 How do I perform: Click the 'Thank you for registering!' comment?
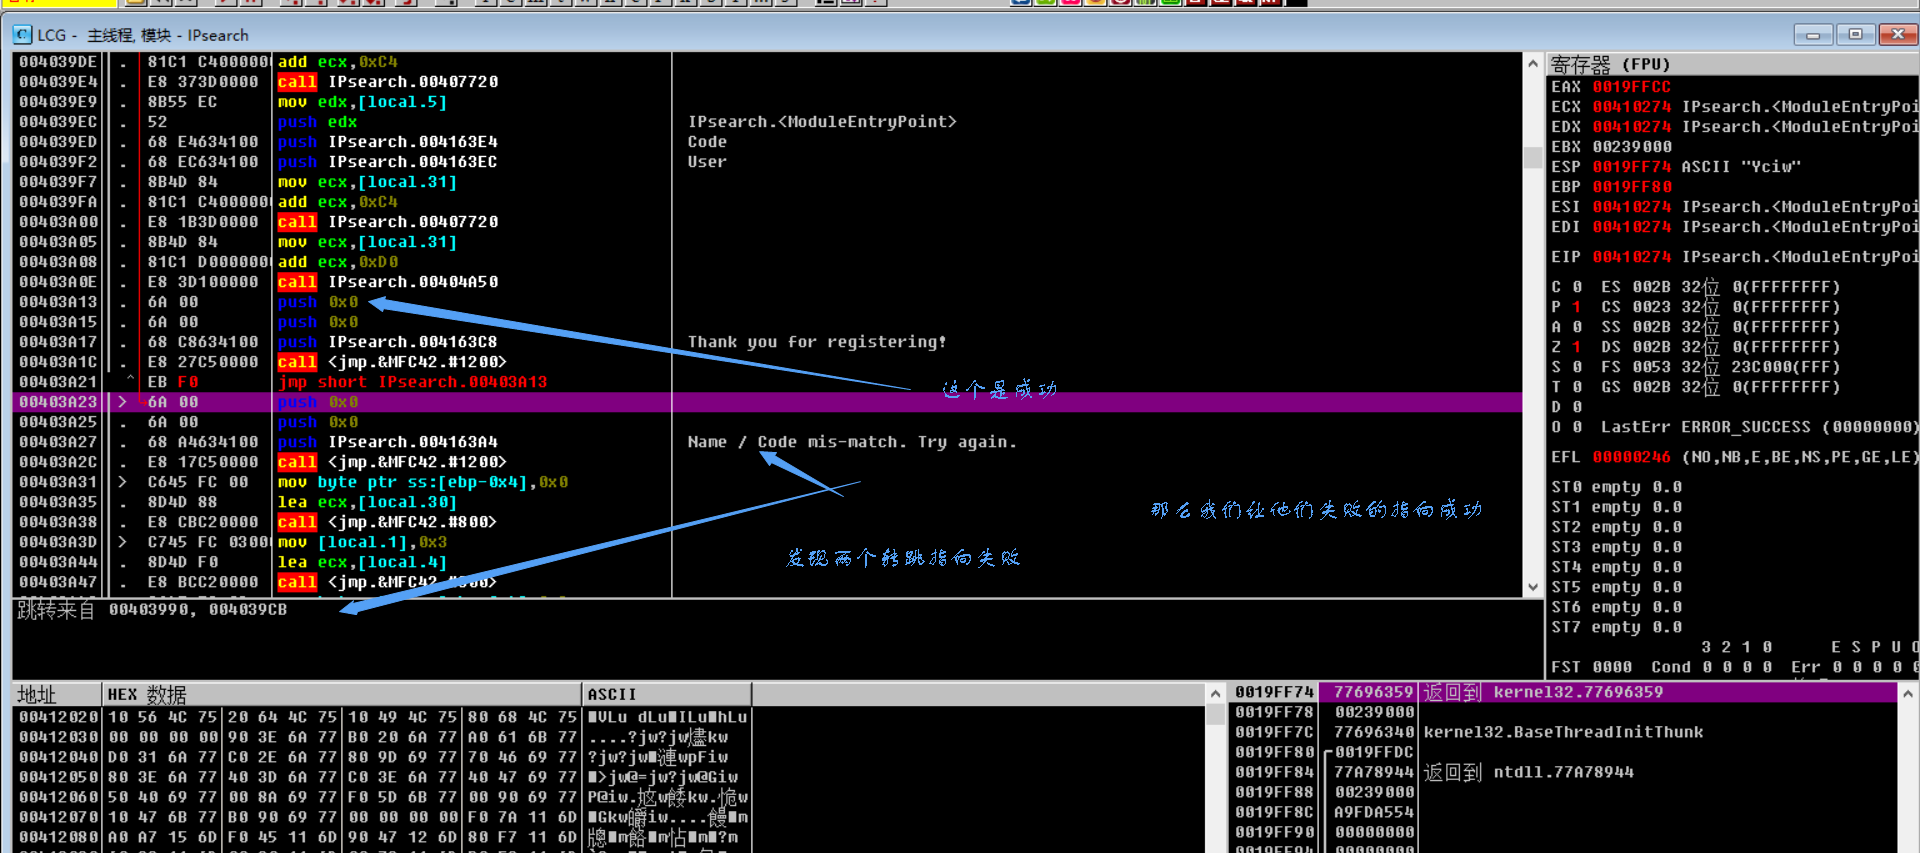pyautogui.click(x=816, y=342)
